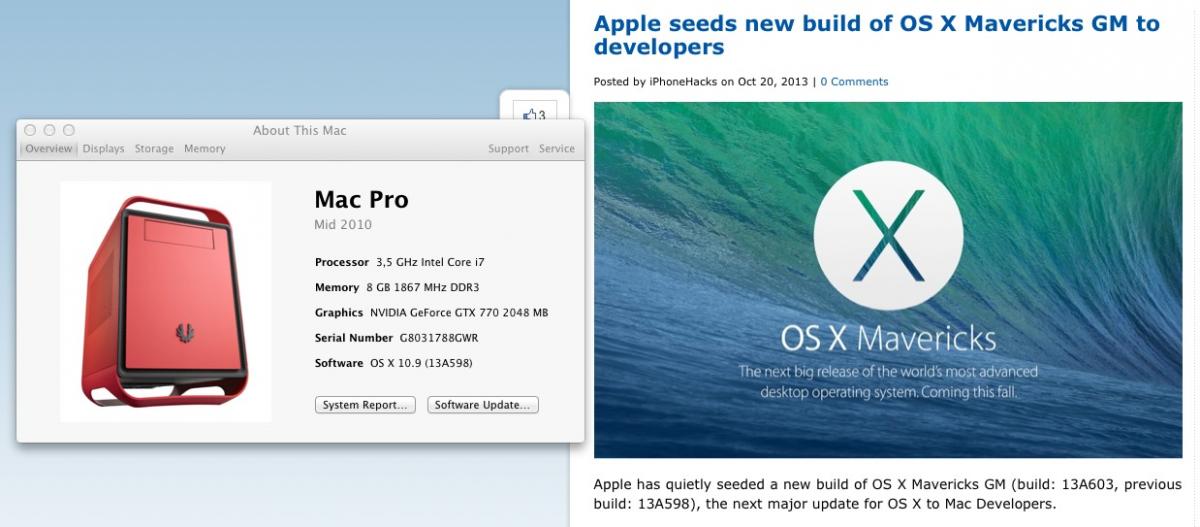The height and width of the screenshot is (527, 1200).
Task: Click the About This Mac window title
Action: pos(300,130)
